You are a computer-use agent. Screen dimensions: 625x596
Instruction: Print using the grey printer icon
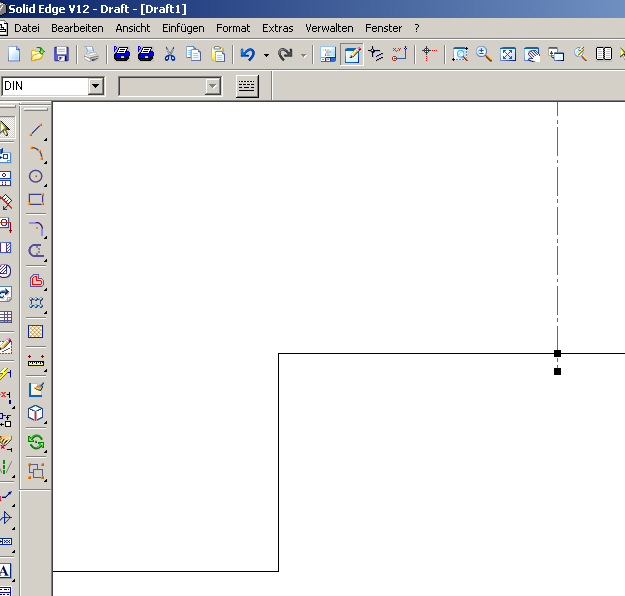91,54
